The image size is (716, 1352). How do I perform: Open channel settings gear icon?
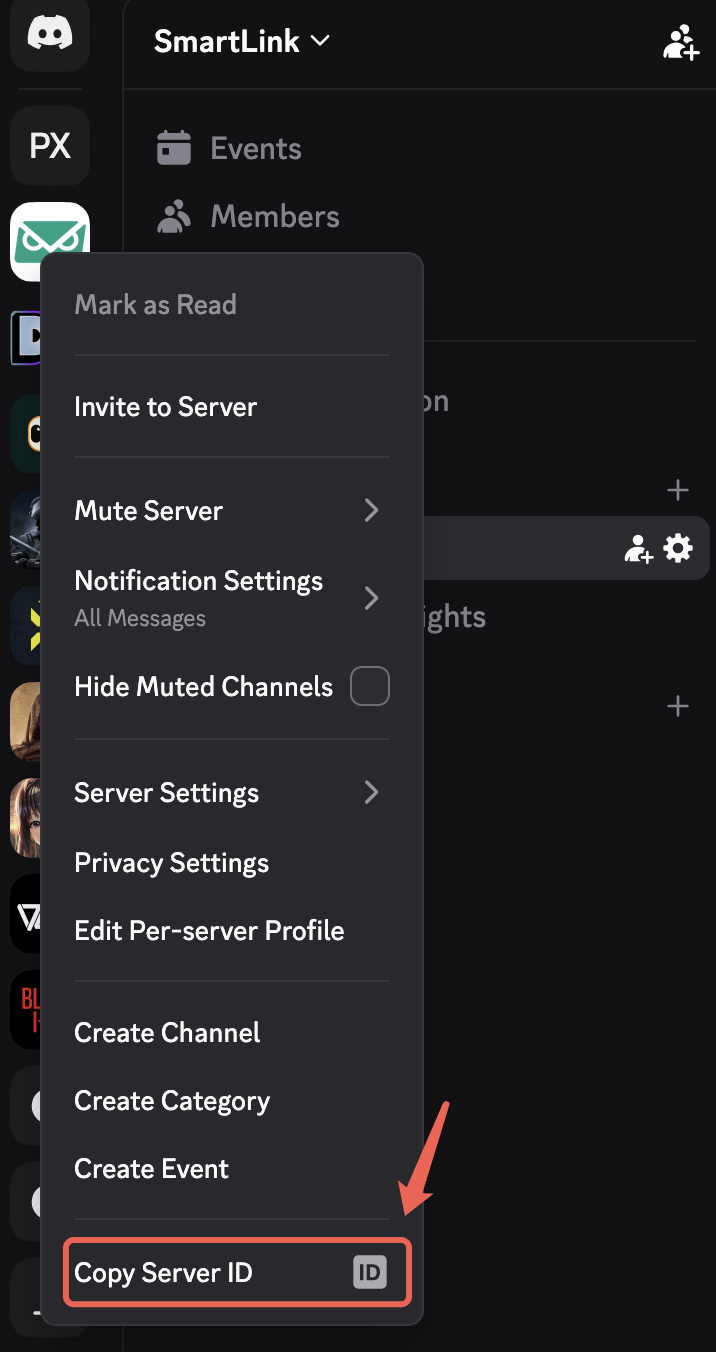(x=678, y=548)
